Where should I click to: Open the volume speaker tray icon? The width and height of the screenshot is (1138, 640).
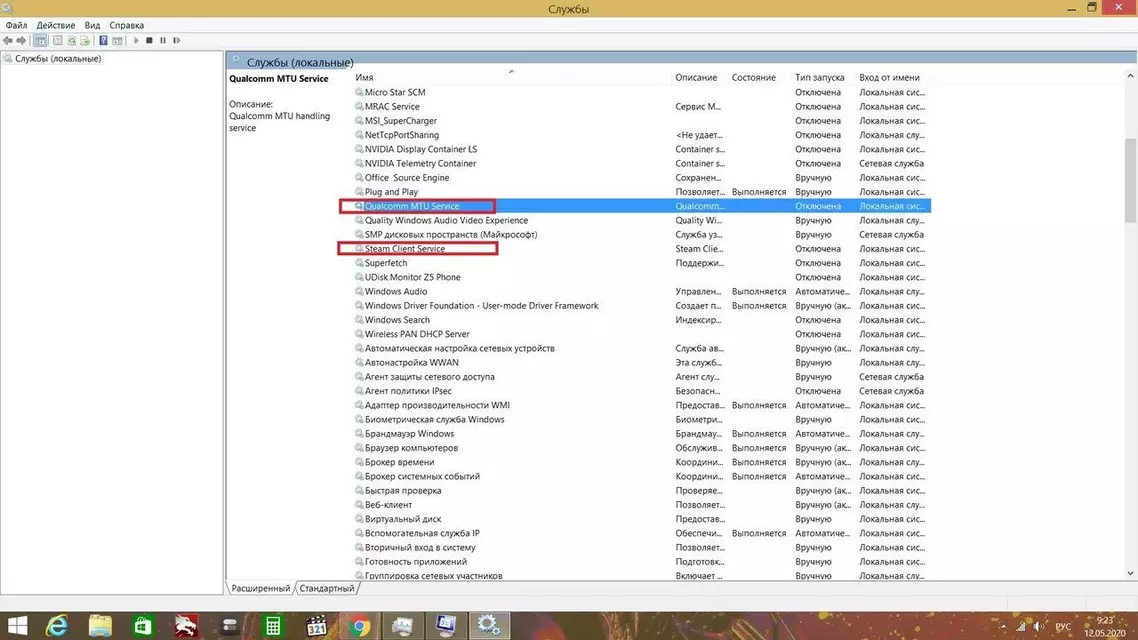pos(1039,626)
